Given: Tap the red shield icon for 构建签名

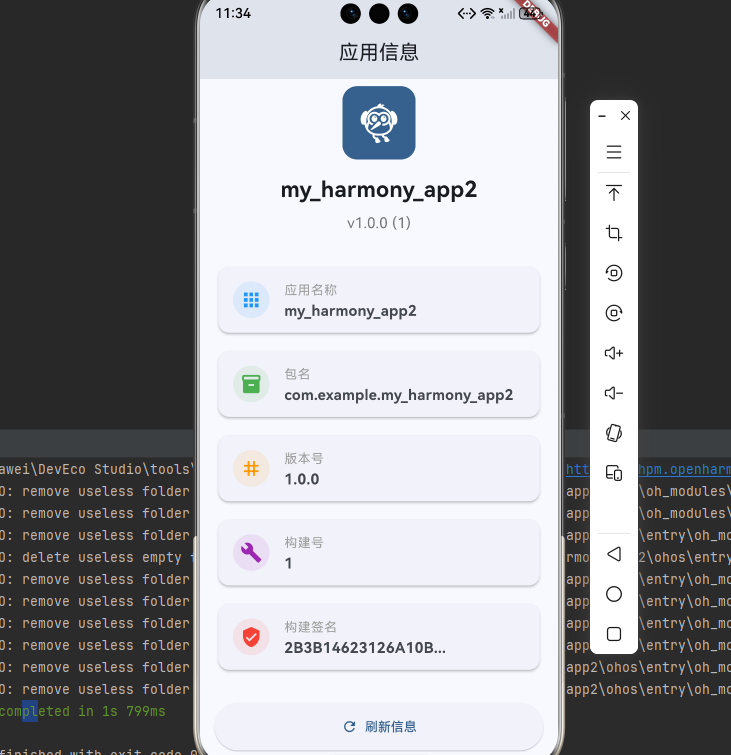Looking at the screenshot, I should (251, 637).
